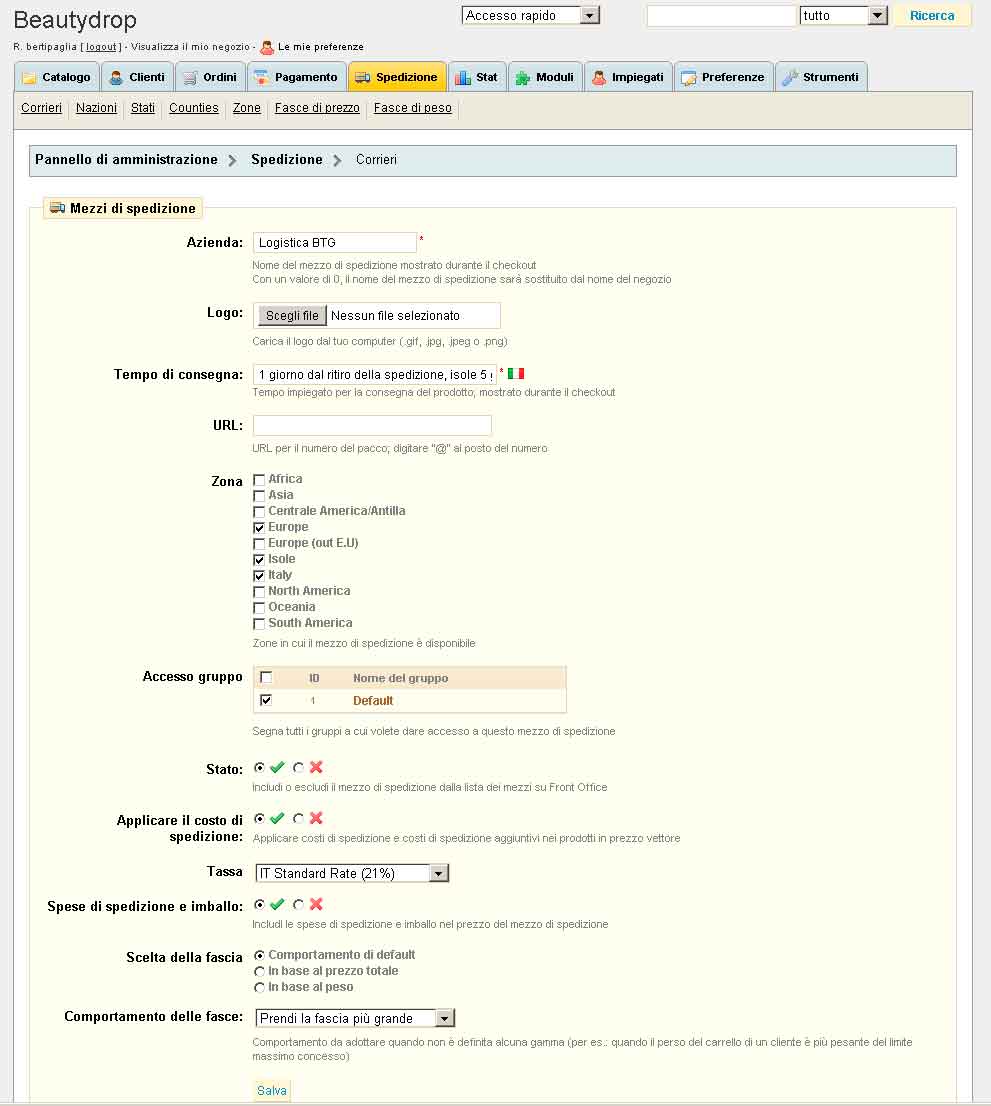Click the logout link

[101, 47]
